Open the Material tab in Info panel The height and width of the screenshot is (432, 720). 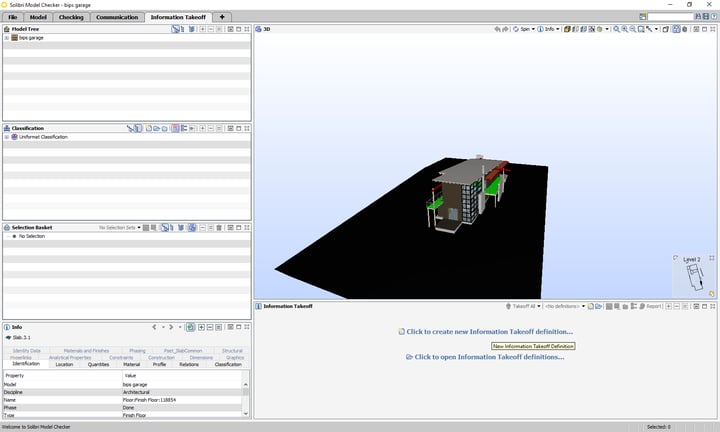coord(131,364)
